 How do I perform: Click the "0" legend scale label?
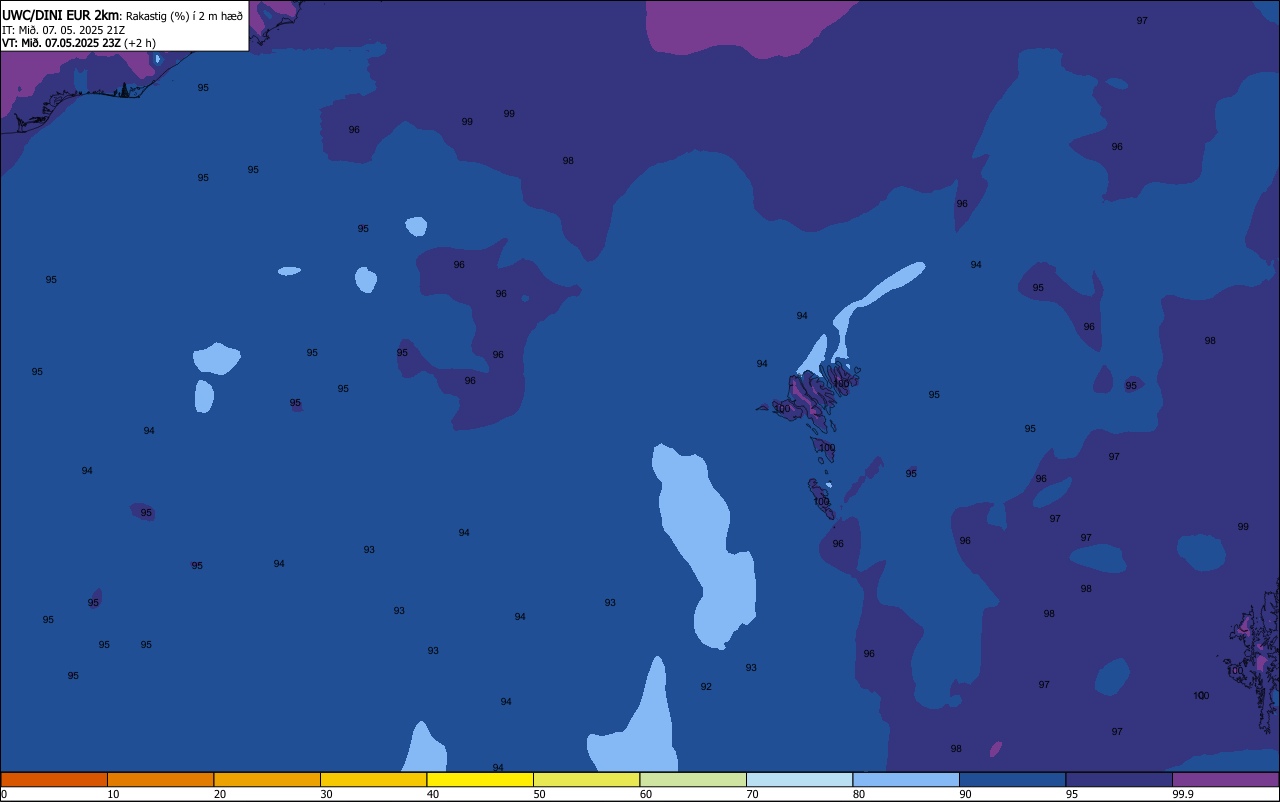(x=4, y=794)
